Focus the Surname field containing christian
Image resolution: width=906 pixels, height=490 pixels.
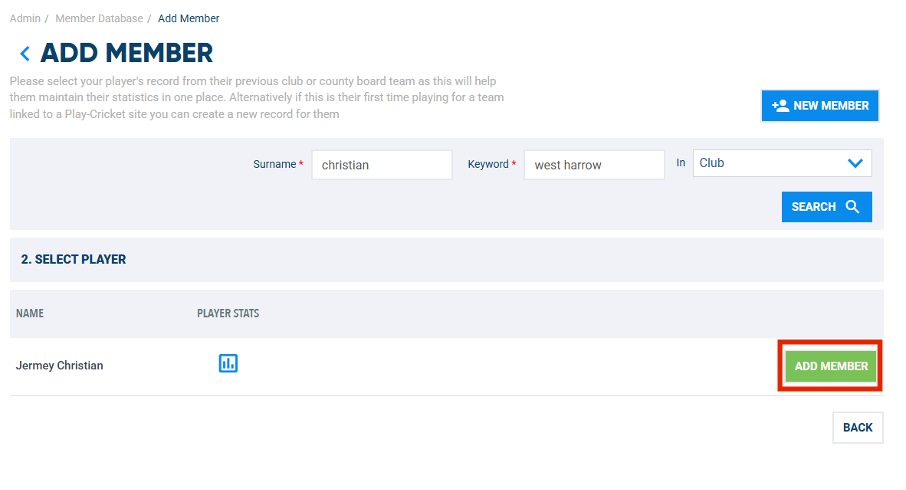tap(381, 165)
